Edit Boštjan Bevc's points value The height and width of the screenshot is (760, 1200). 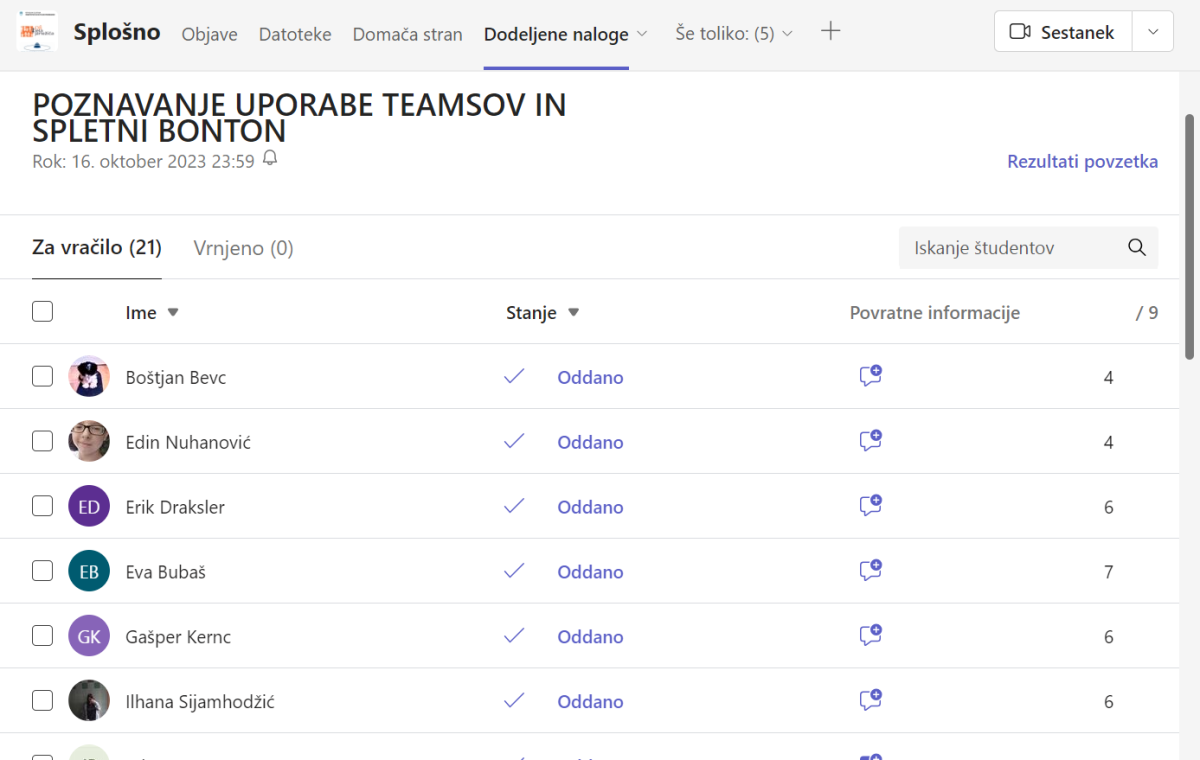coord(1108,378)
